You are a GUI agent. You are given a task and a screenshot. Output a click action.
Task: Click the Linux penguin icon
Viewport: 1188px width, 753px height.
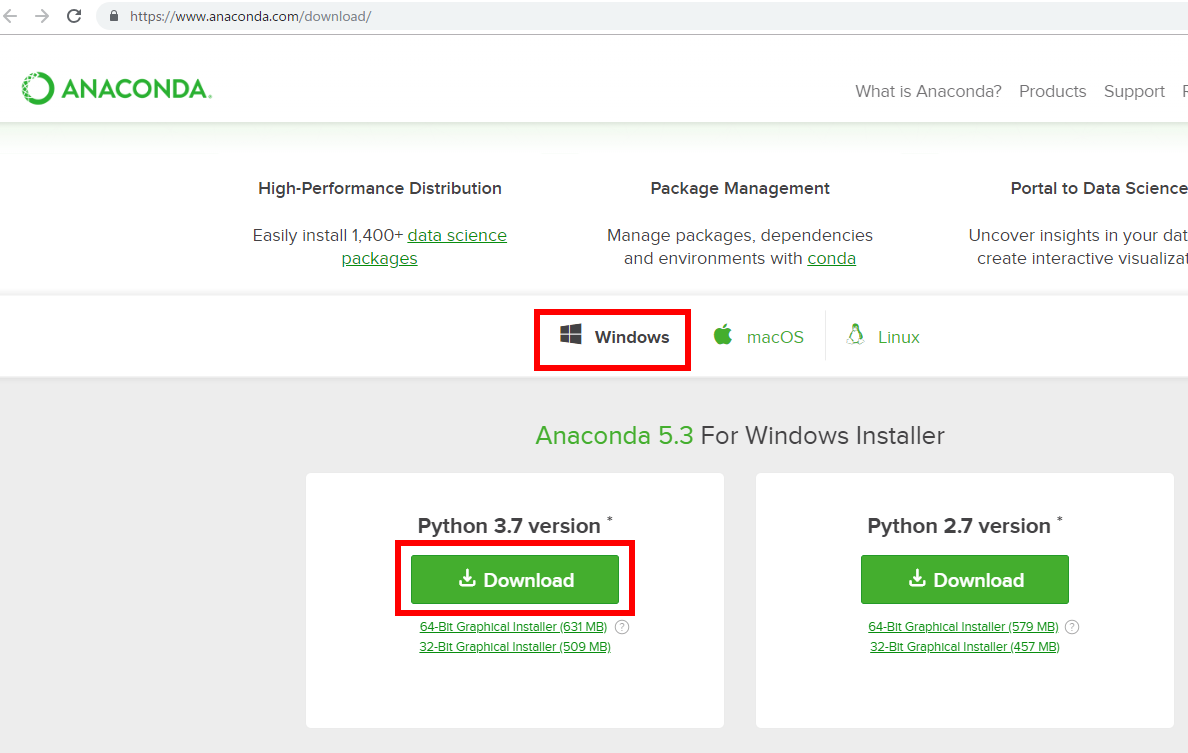pos(855,334)
